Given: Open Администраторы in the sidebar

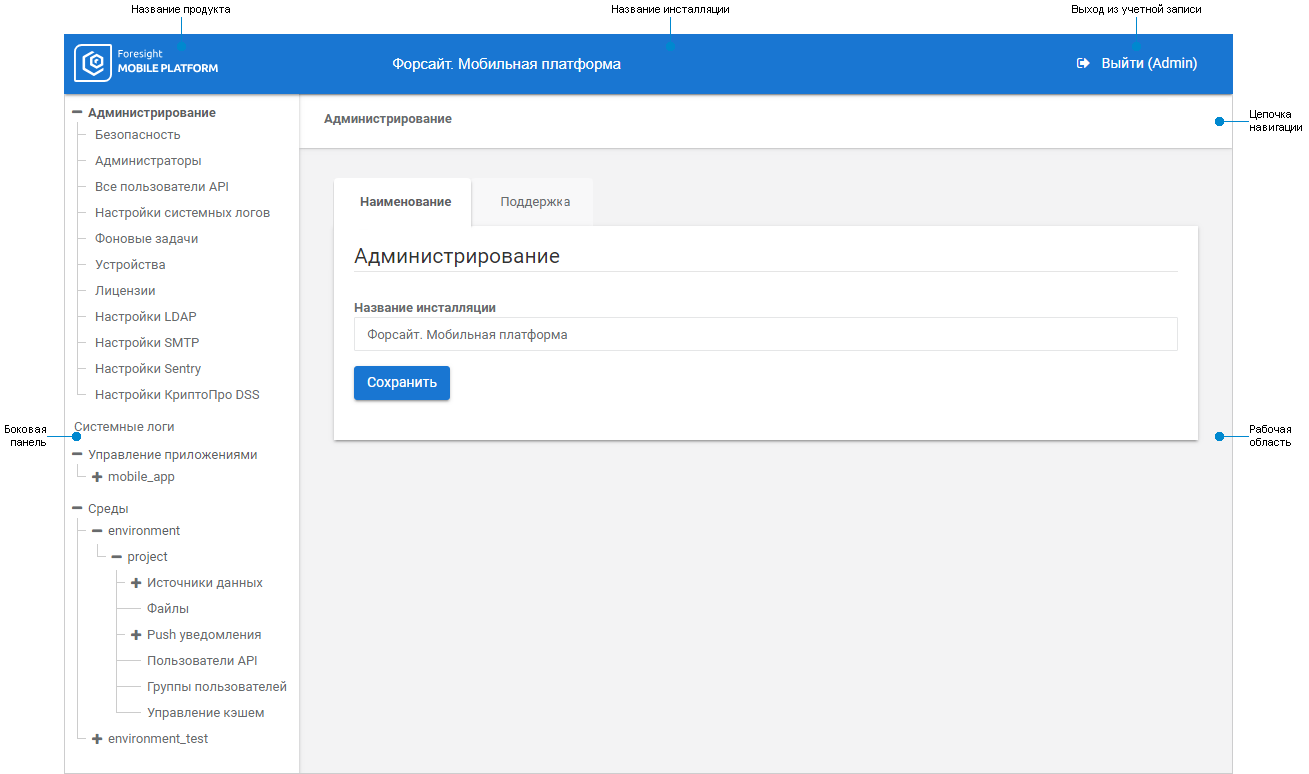Looking at the screenshot, I should pos(148,161).
